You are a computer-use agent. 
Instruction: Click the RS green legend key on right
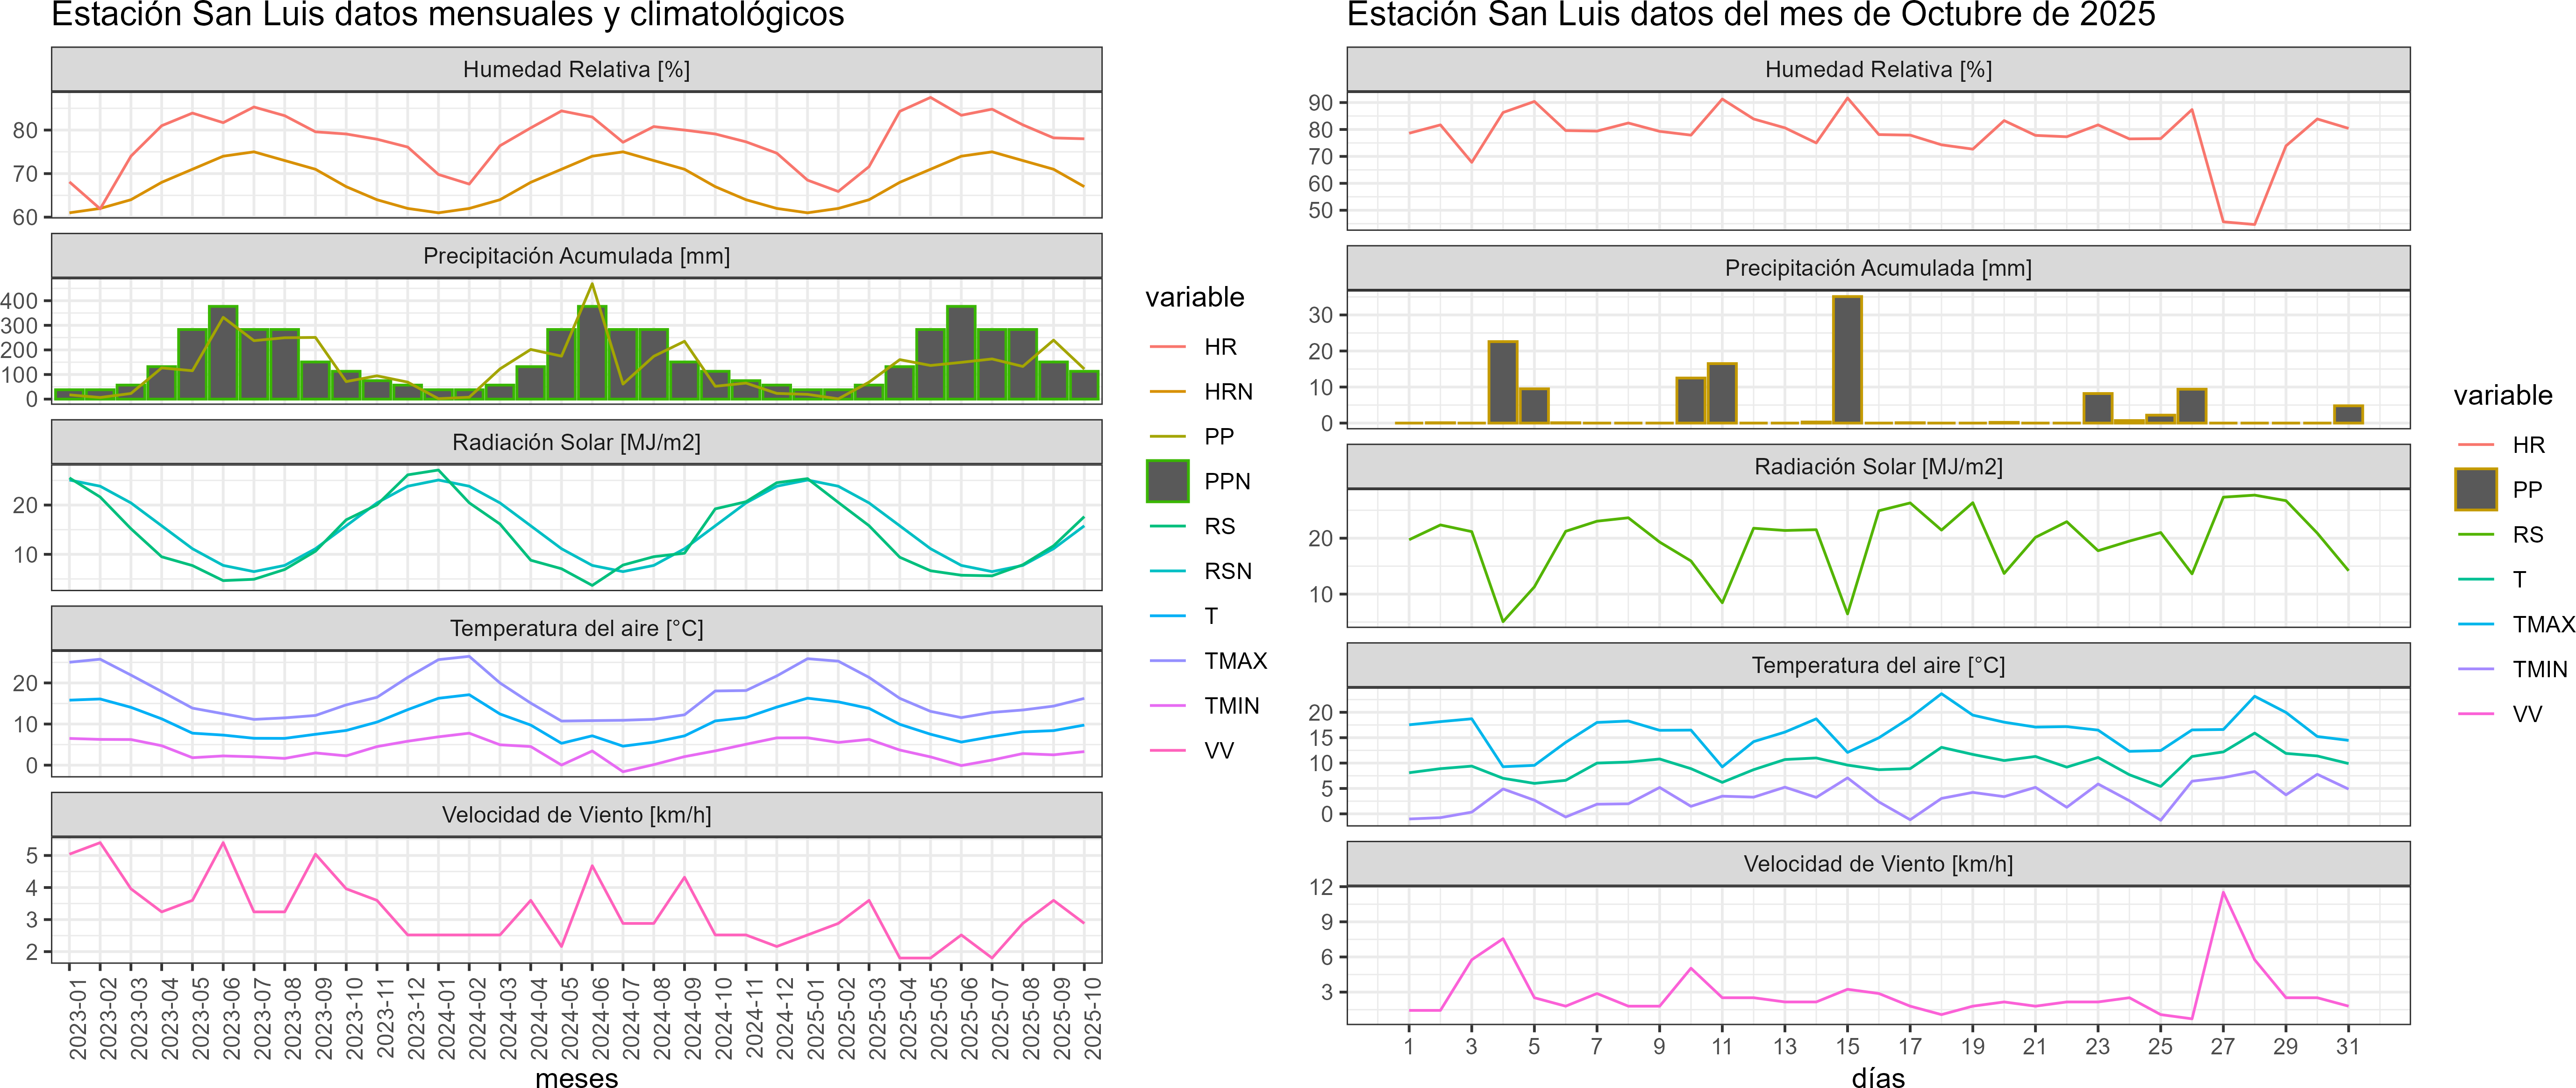(2475, 535)
